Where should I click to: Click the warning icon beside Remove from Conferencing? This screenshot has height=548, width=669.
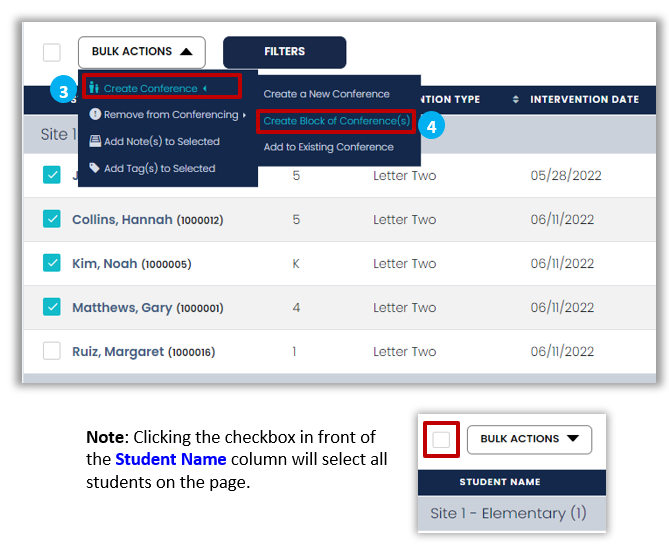95,114
